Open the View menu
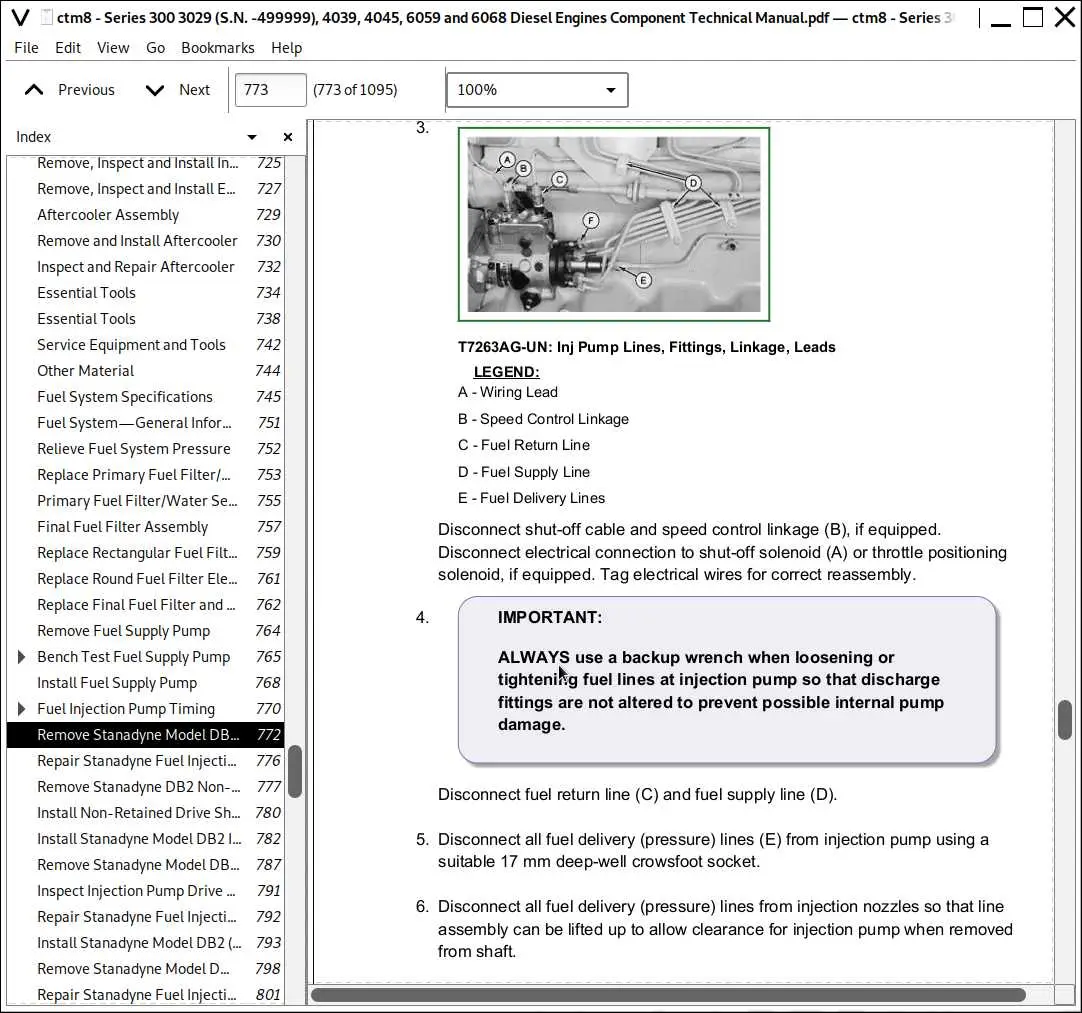This screenshot has height=1013, width=1082. [113, 48]
